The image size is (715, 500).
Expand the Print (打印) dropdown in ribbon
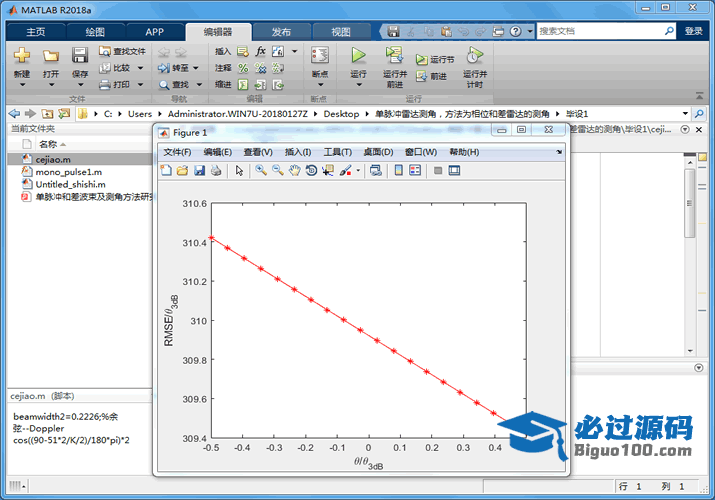click(x=140, y=85)
